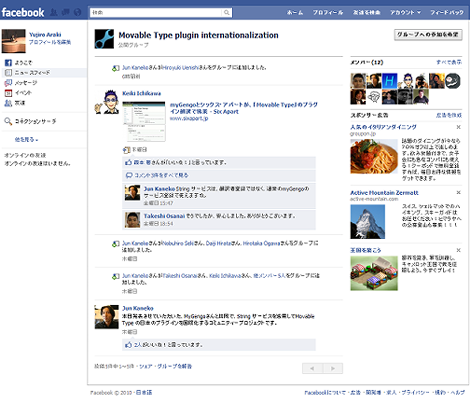Open Yujiro Araki profile photo in sidebar
The image size is (470, 402).
(x=14, y=41)
